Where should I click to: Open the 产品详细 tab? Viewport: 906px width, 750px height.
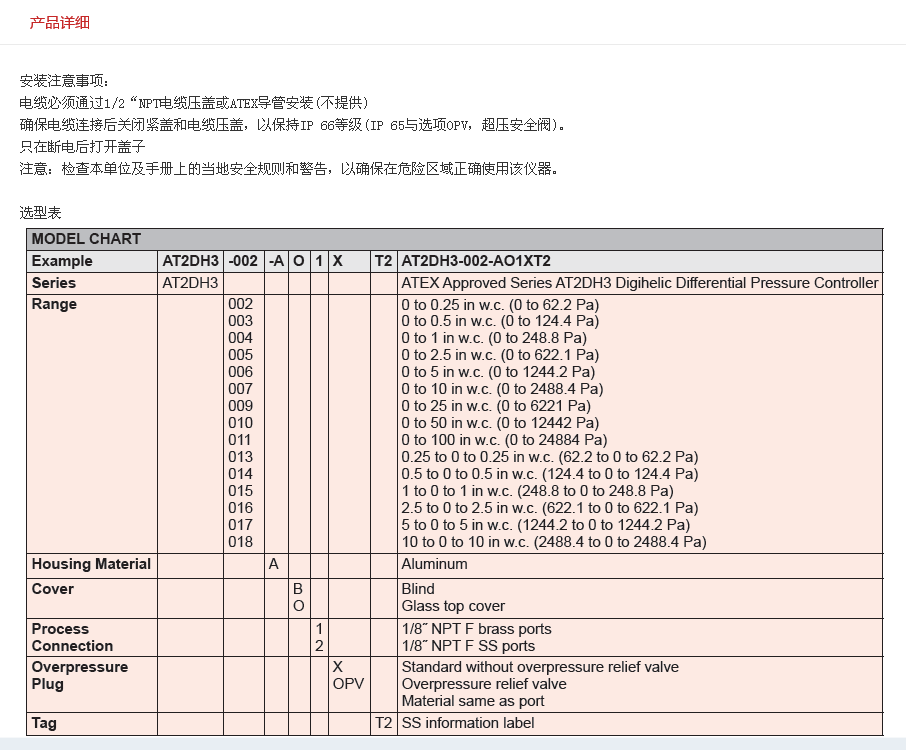[60, 23]
